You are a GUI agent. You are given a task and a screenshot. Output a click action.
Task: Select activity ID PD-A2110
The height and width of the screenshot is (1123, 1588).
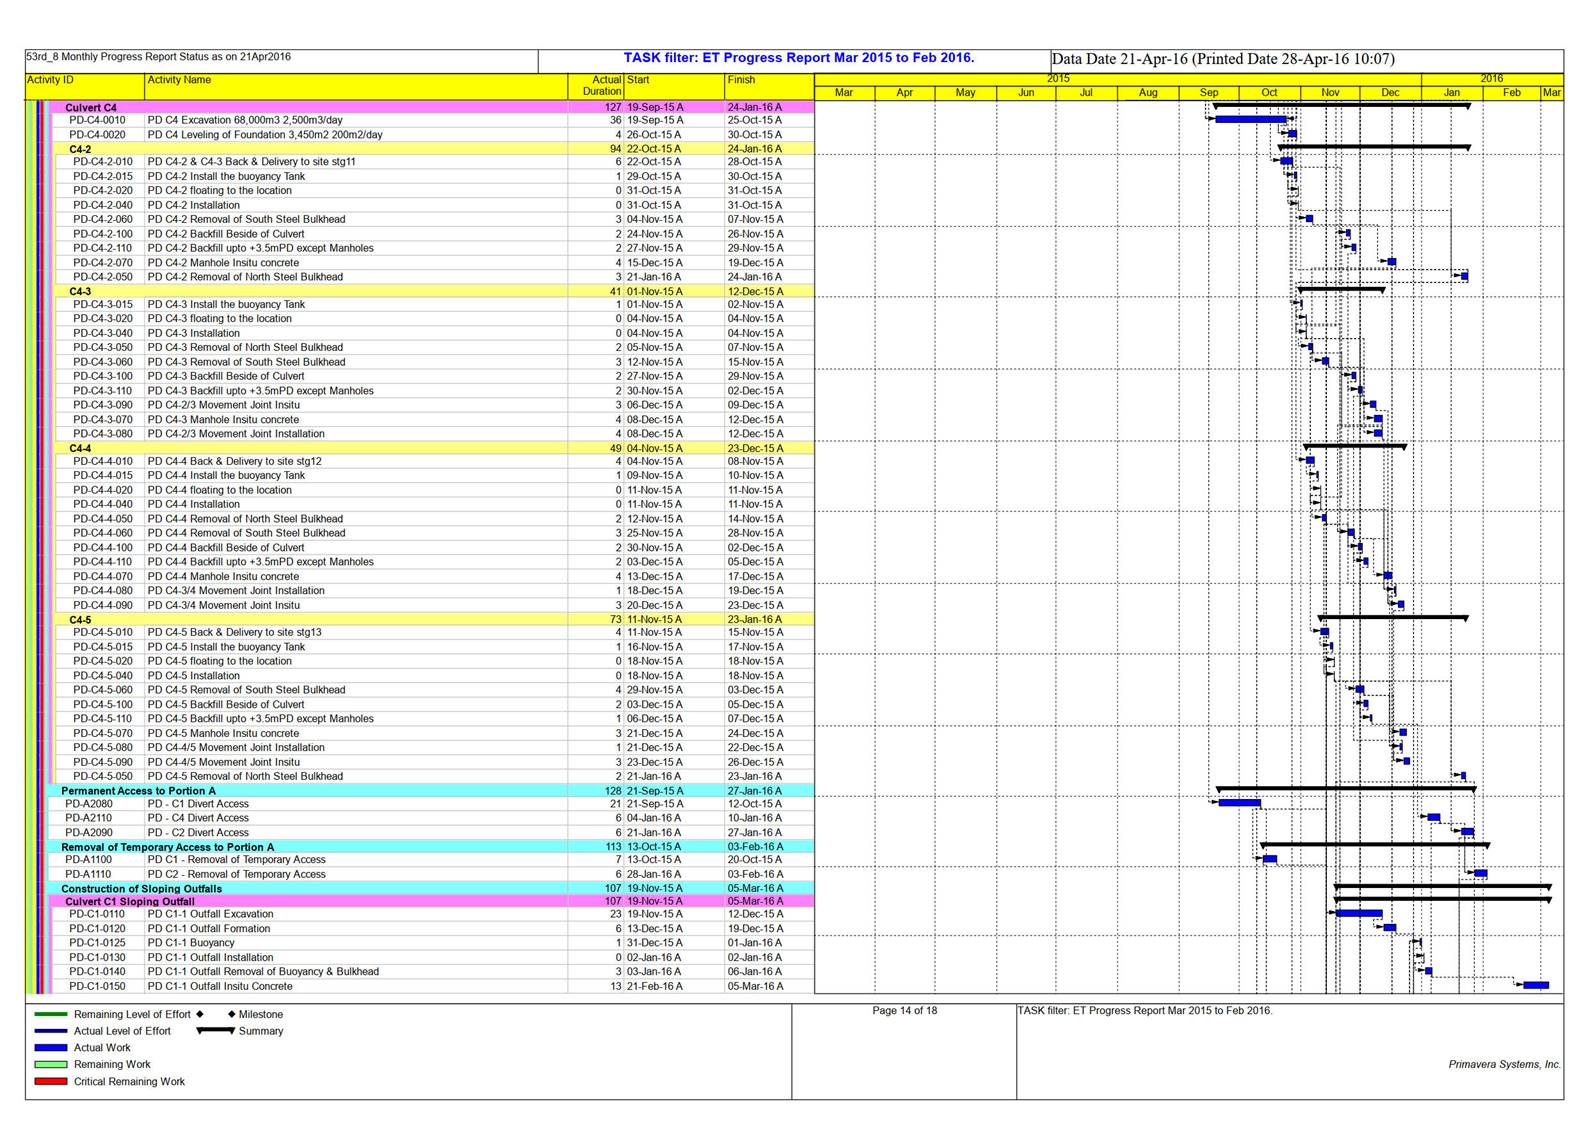click(x=89, y=818)
